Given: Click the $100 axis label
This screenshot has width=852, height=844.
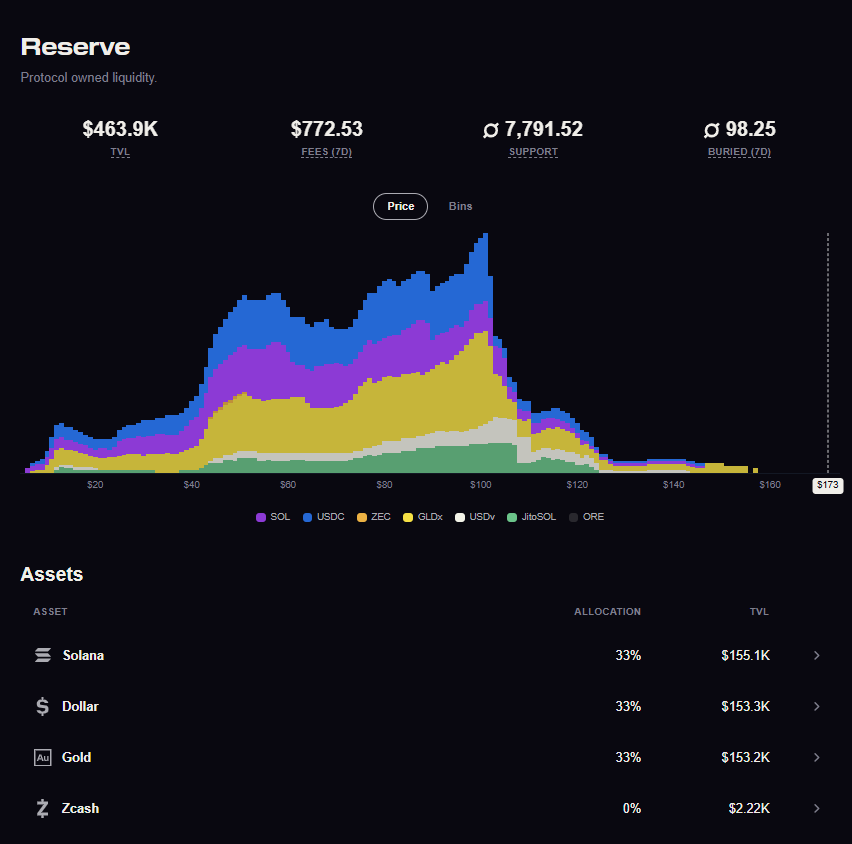Looking at the screenshot, I should [x=481, y=485].
